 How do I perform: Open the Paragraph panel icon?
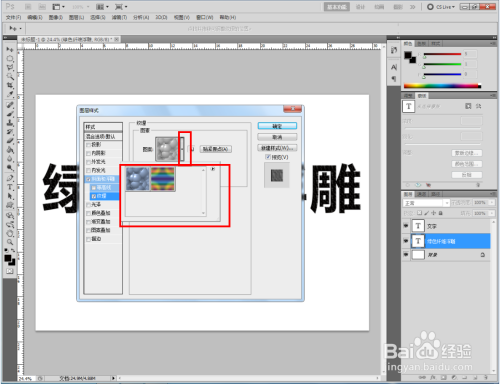[x=394, y=79]
